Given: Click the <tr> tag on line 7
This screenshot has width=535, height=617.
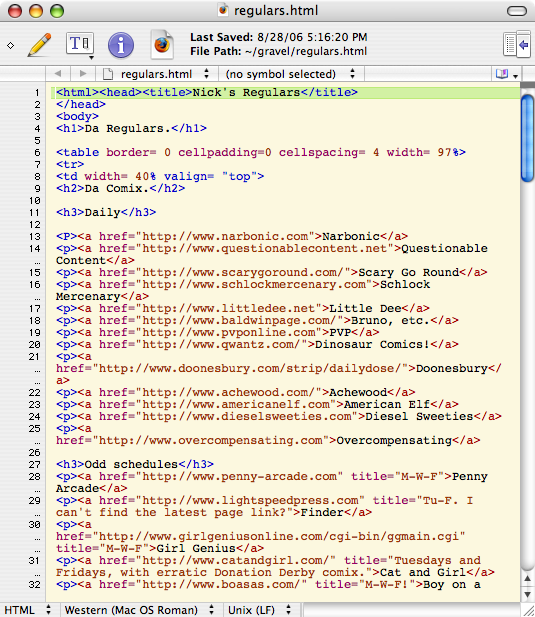Looking at the screenshot, I should click(x=70, y=164).
